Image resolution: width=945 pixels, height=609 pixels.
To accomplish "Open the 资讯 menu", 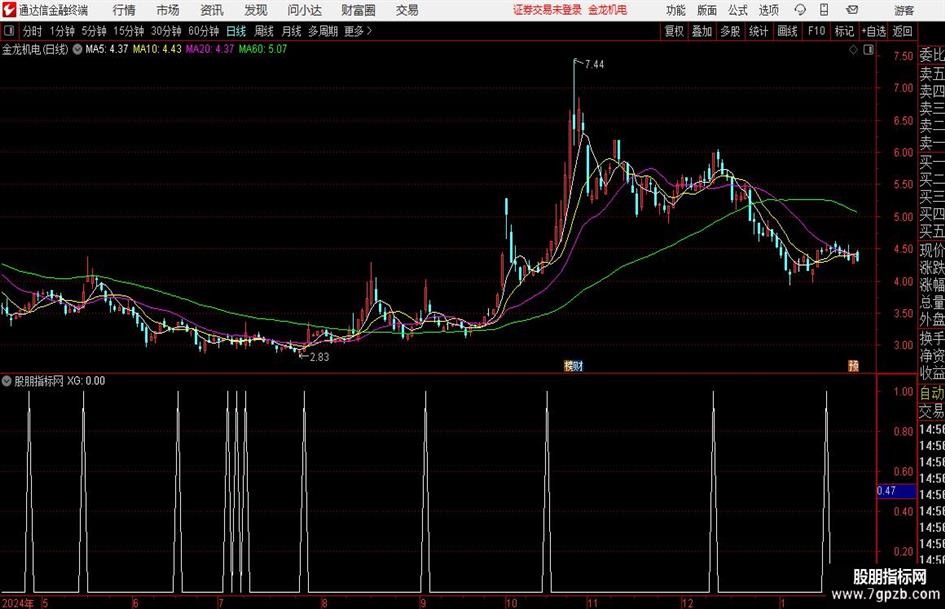I will pyautogui.click(x=212, y=10).
